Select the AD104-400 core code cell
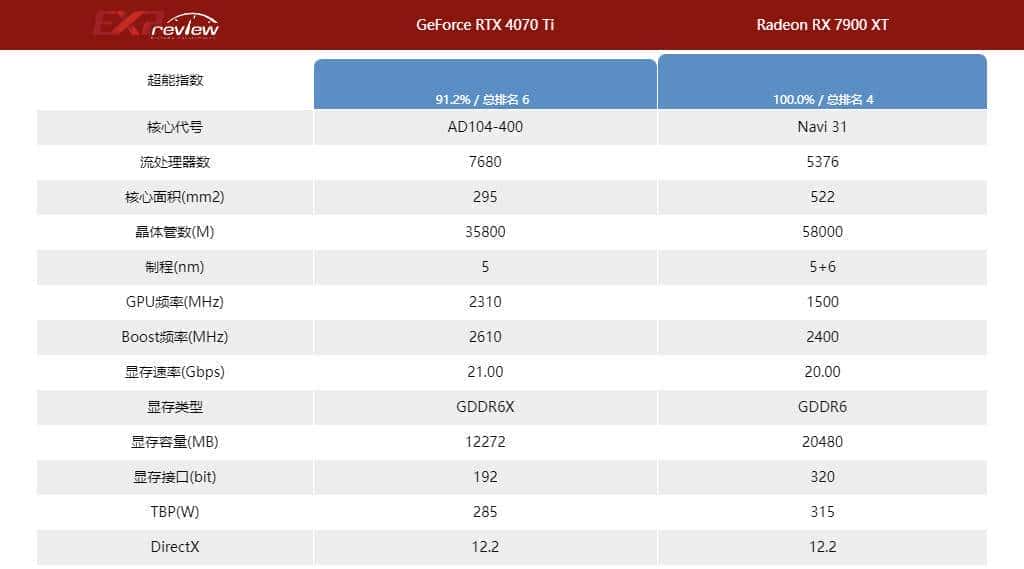This screenshot has width=1024, height=569. (485, 127)
